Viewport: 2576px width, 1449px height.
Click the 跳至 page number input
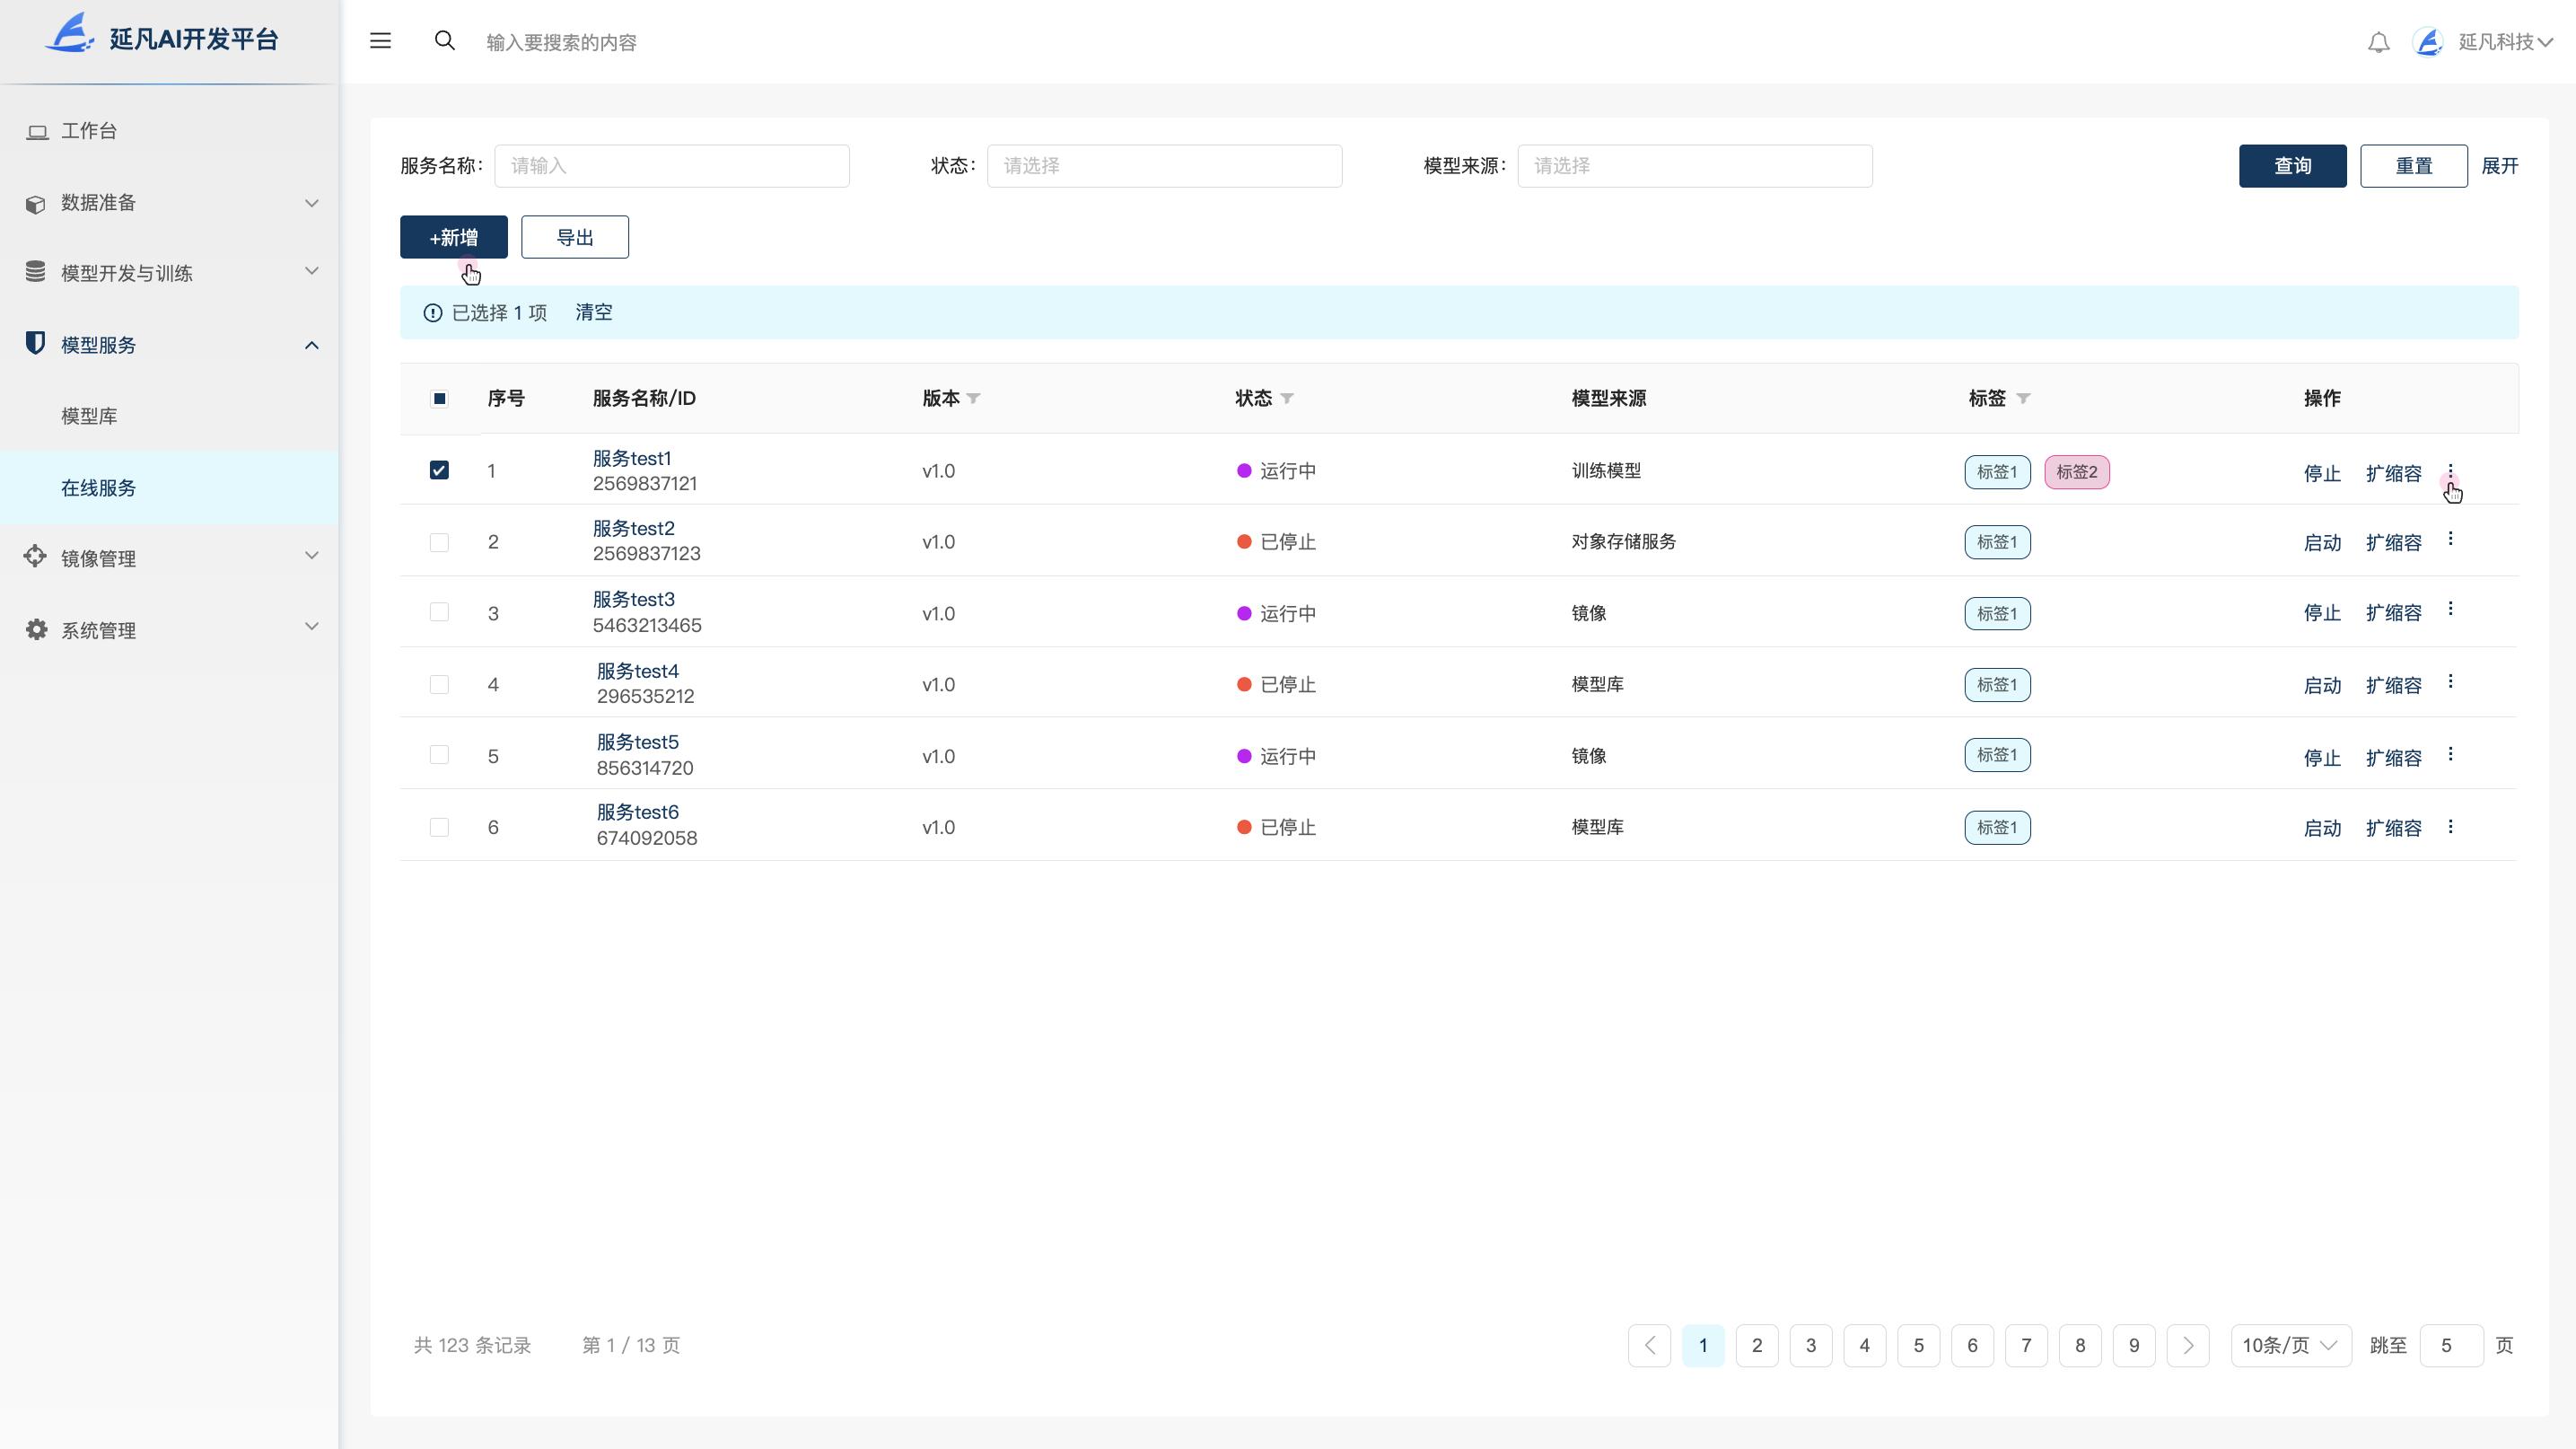(x=2450, y=1345)
